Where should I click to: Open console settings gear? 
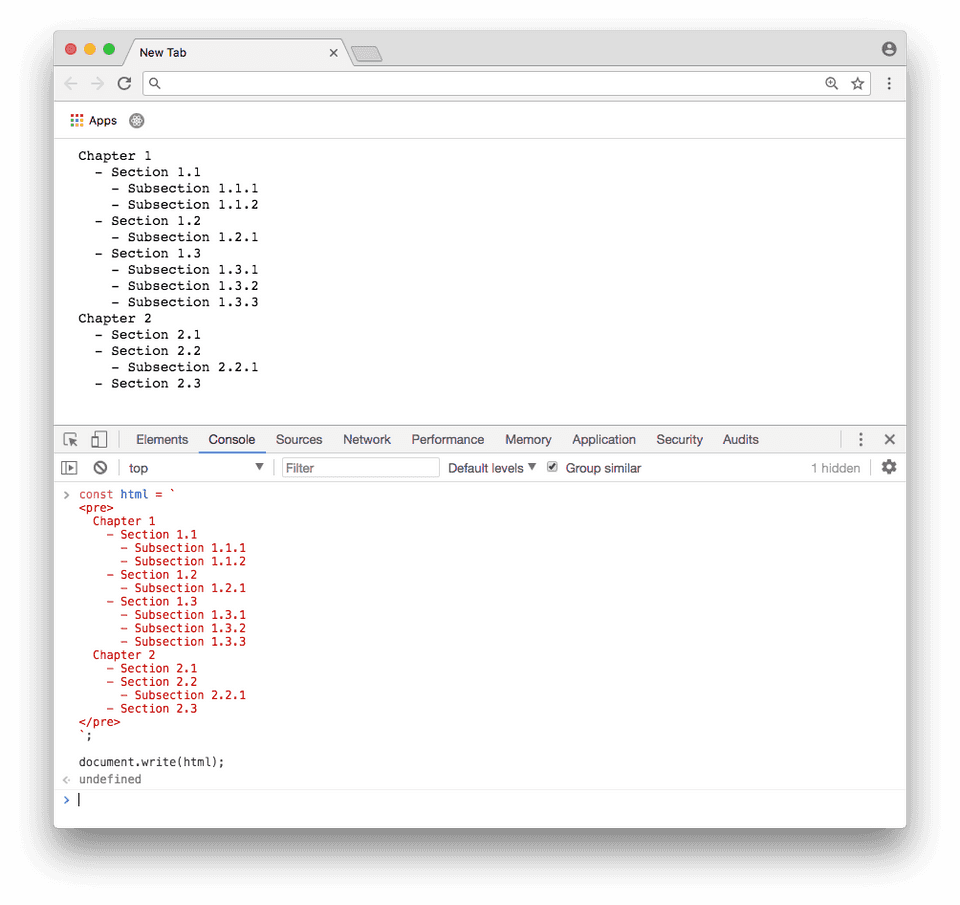point(889,467)
